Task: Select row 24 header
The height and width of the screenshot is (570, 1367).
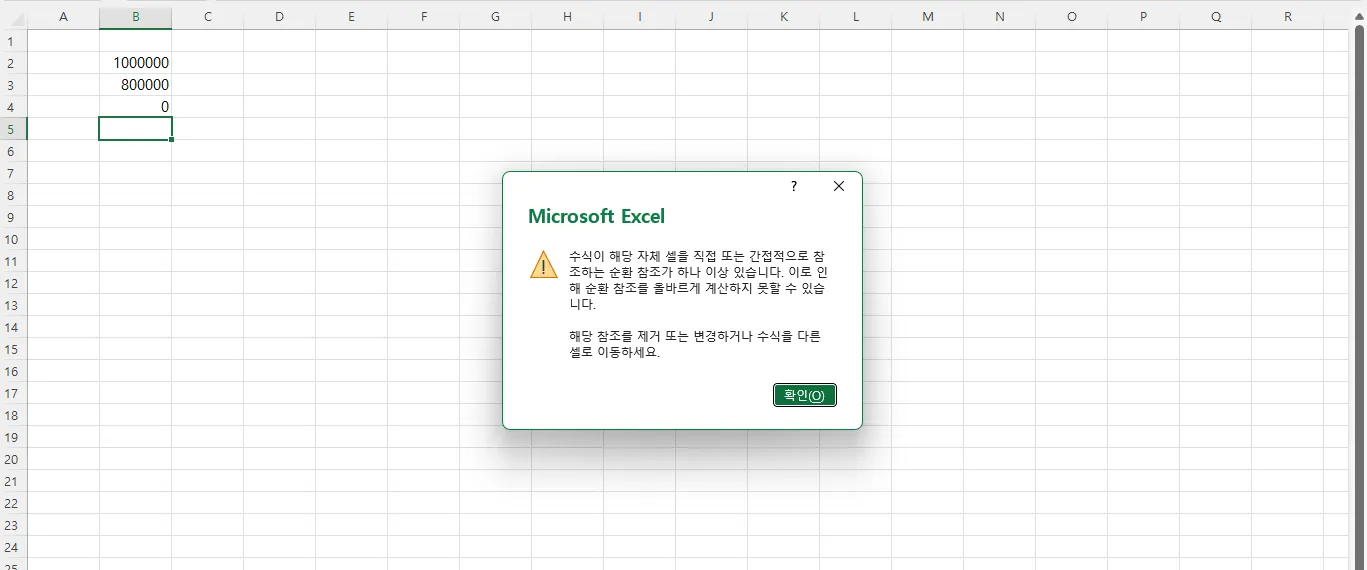Action: [x=13, y=547]
